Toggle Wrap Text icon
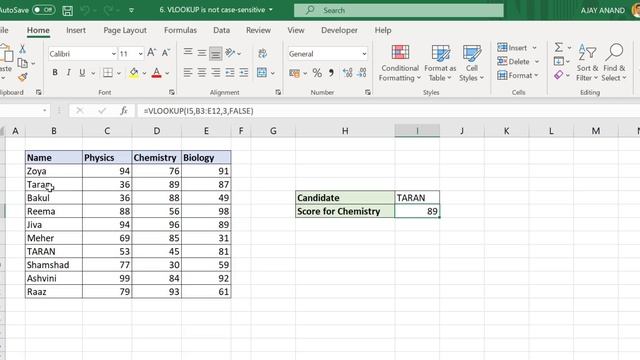The width and height of the screenshot is (640, 360). [262, 53]
